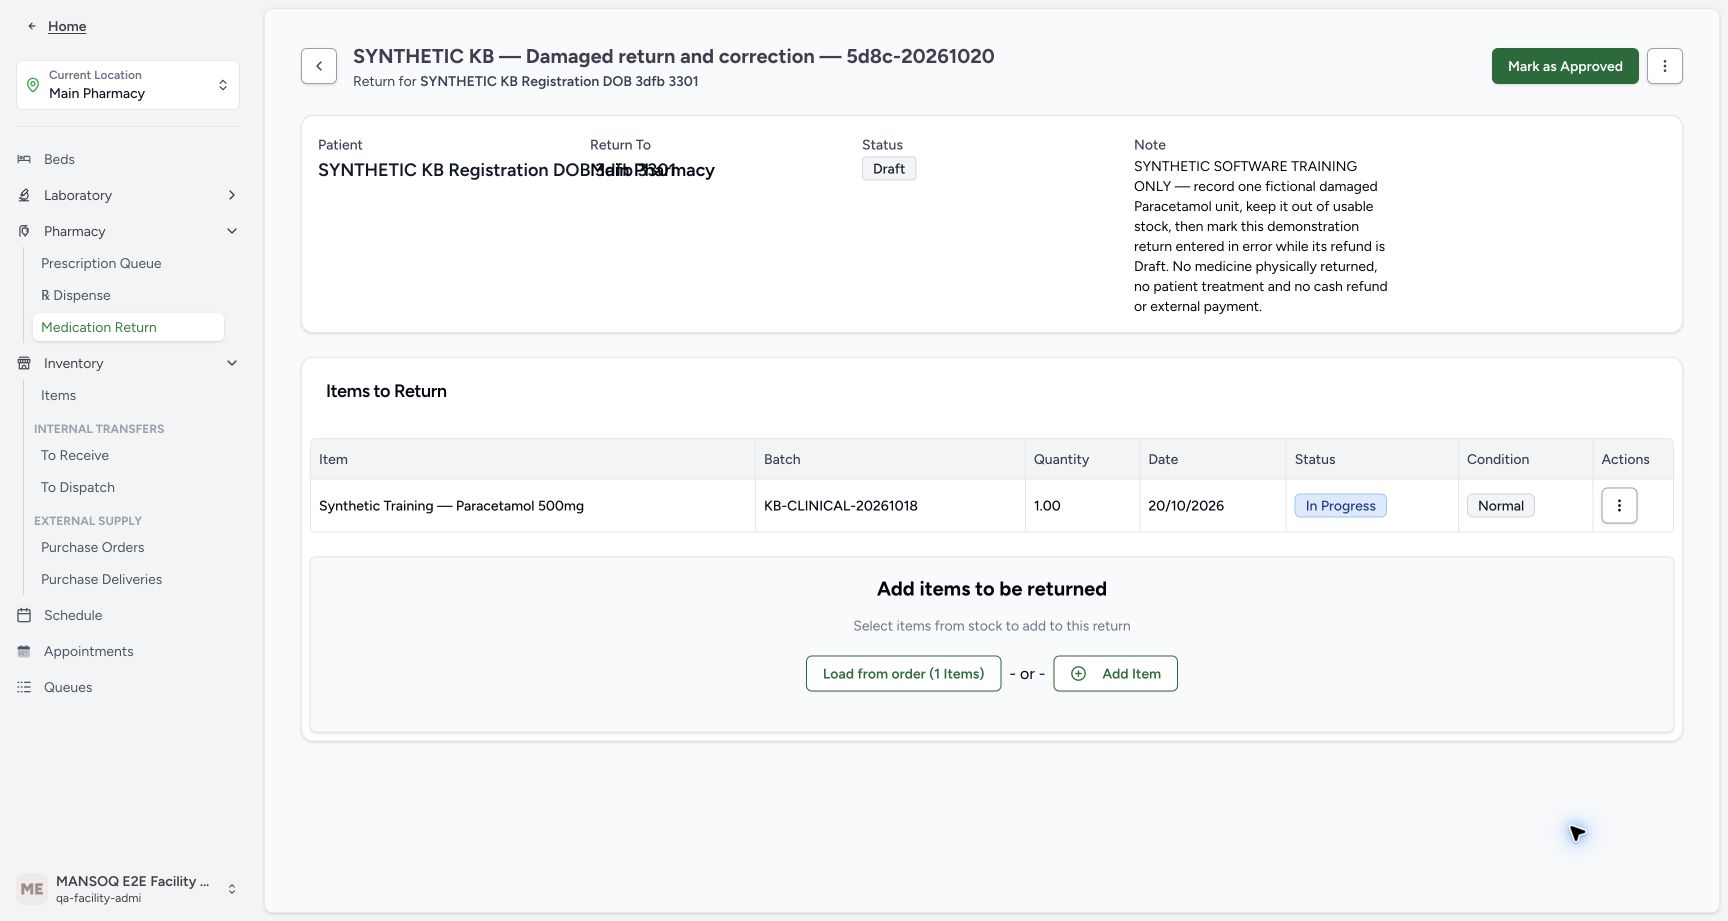The width and height of the screenshot is (1728, 921).
Task: Click the ME user avatar
Action: (32, 889)
